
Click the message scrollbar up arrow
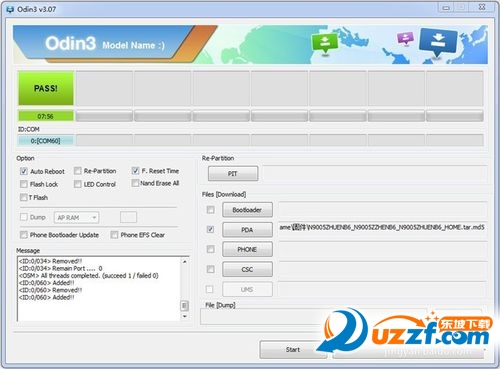pos(184,262)
